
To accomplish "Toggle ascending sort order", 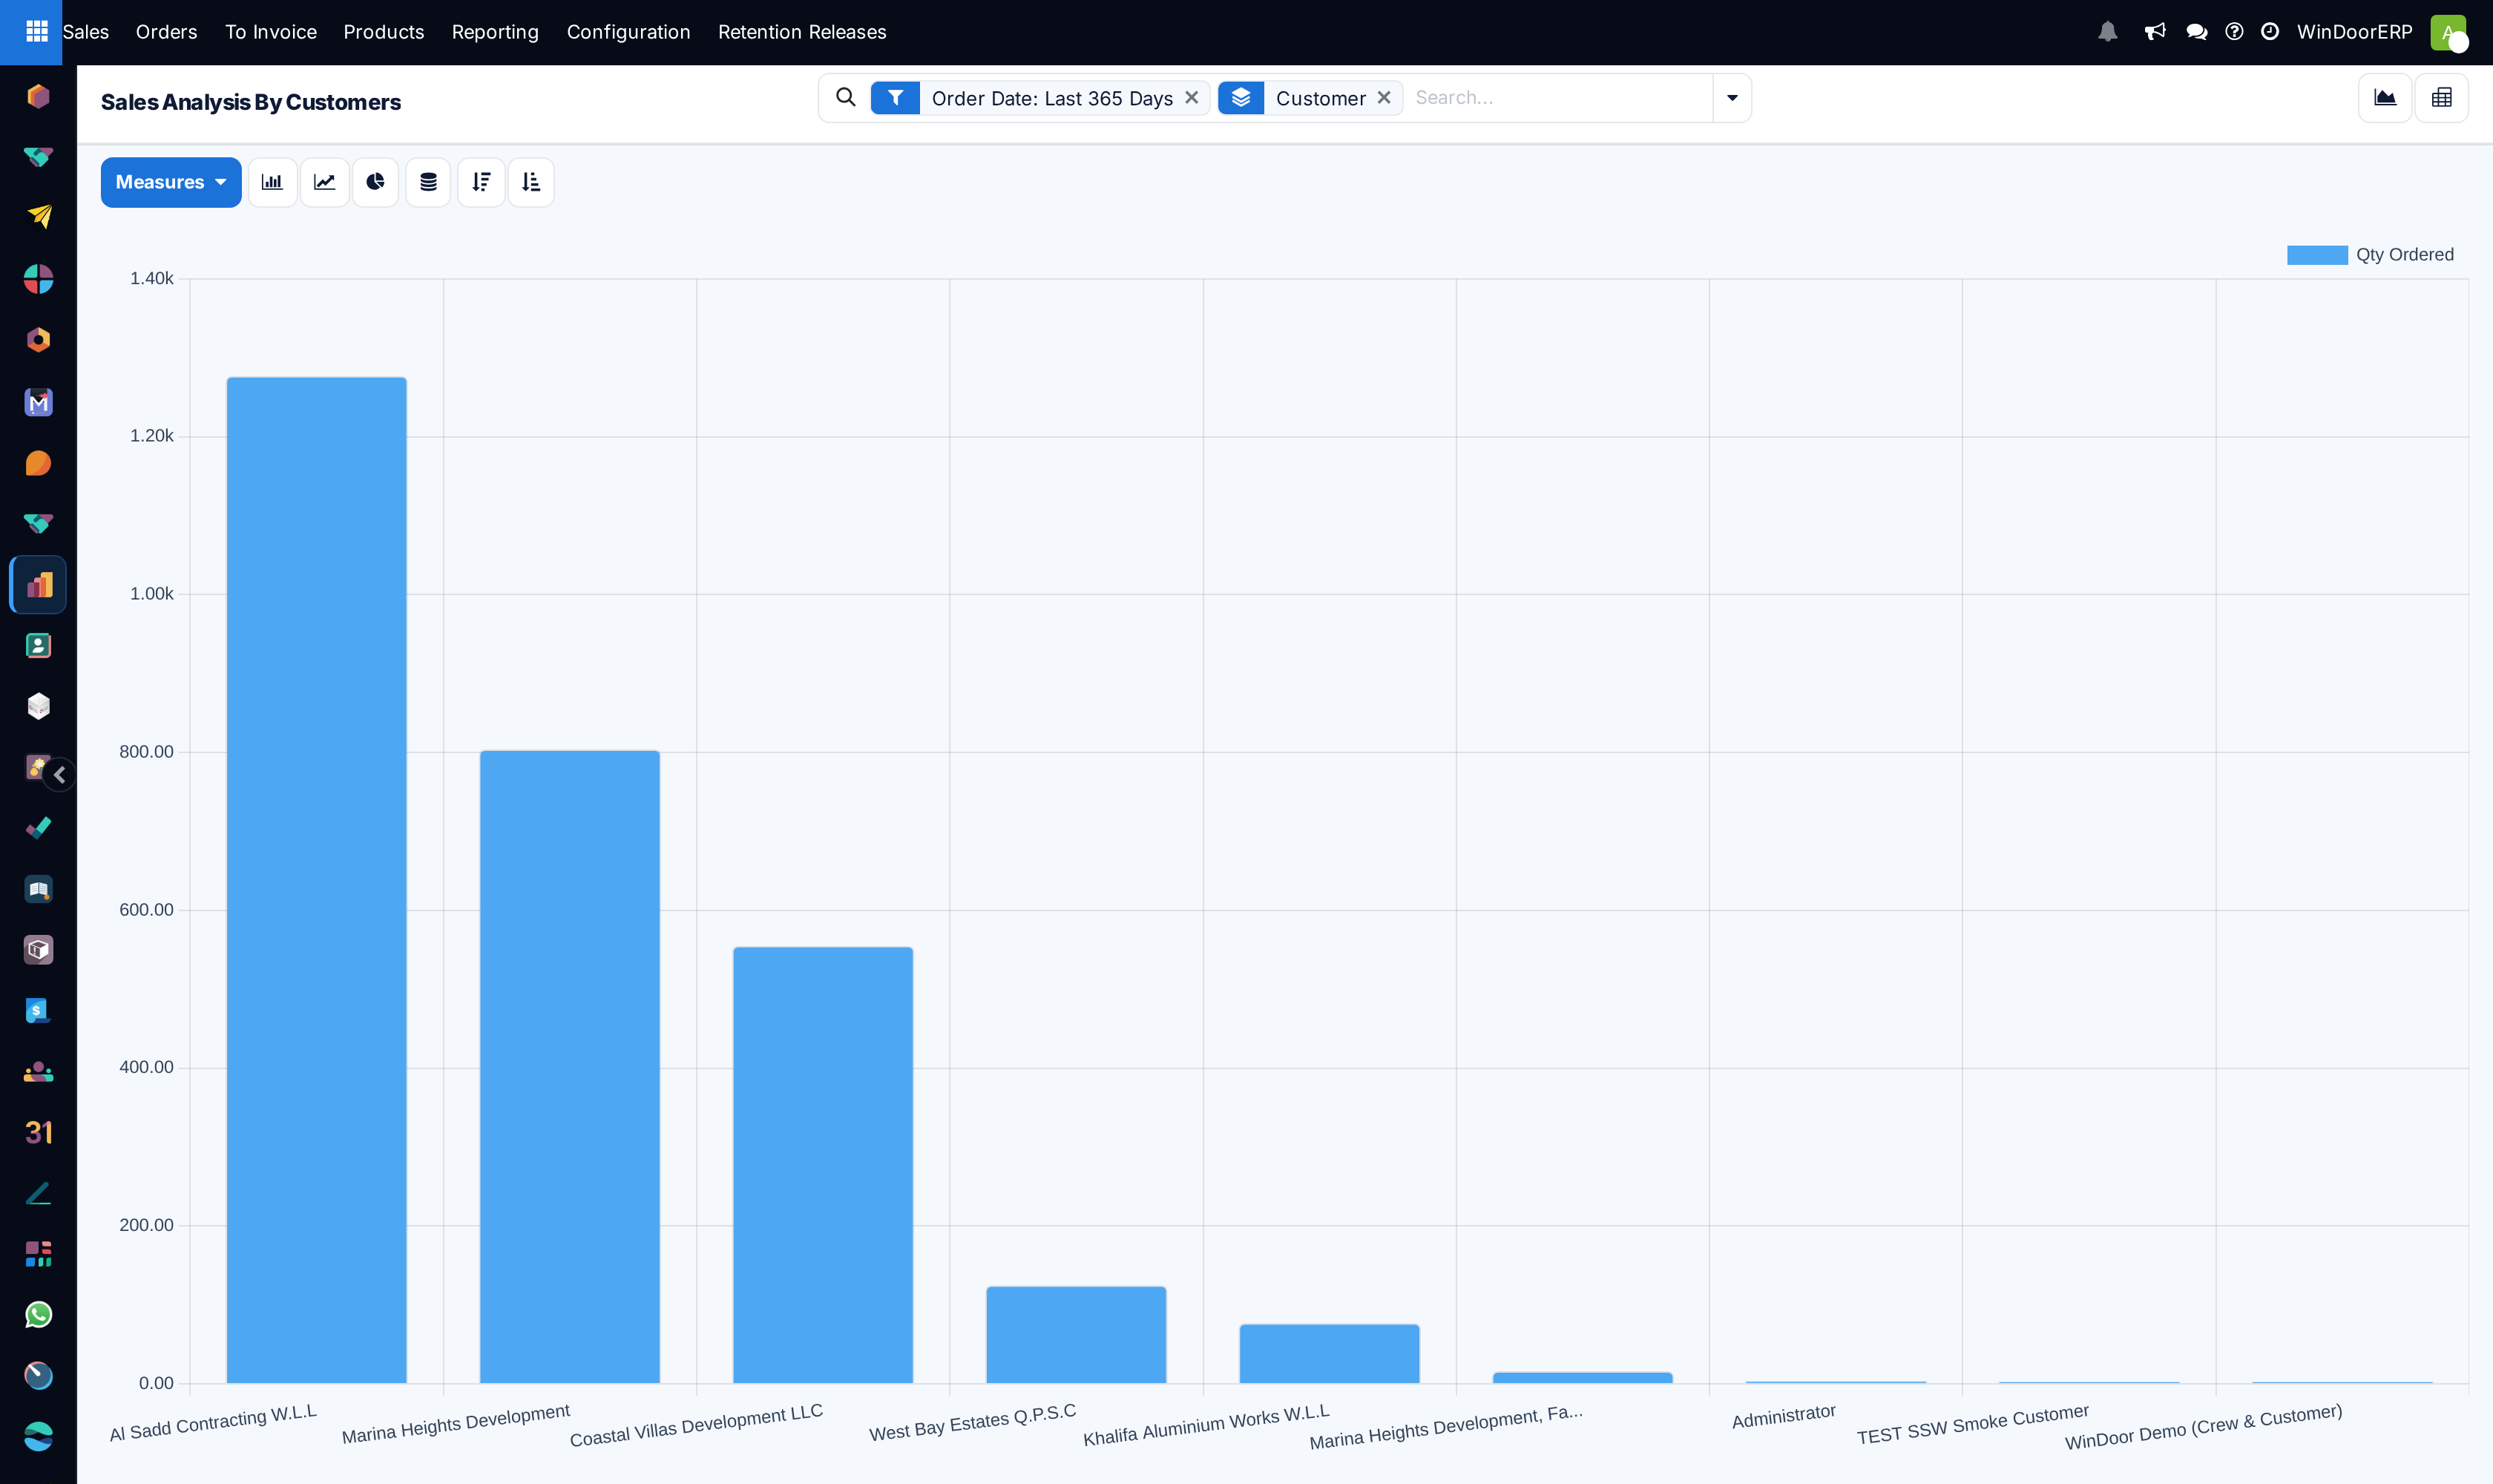I will (x=531, y=182).
